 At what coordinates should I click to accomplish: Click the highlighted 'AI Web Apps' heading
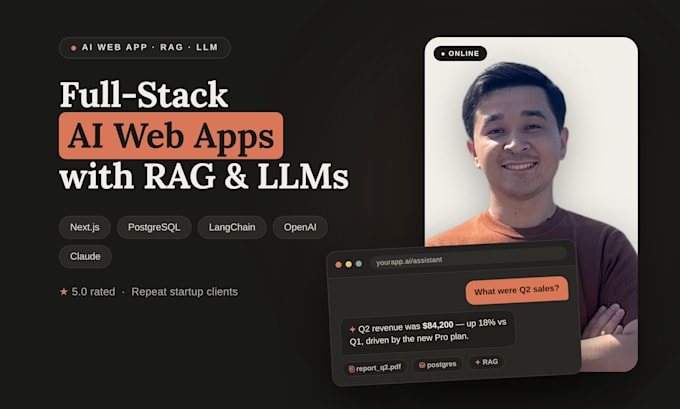pyautogui.click(x=171, y=136)
